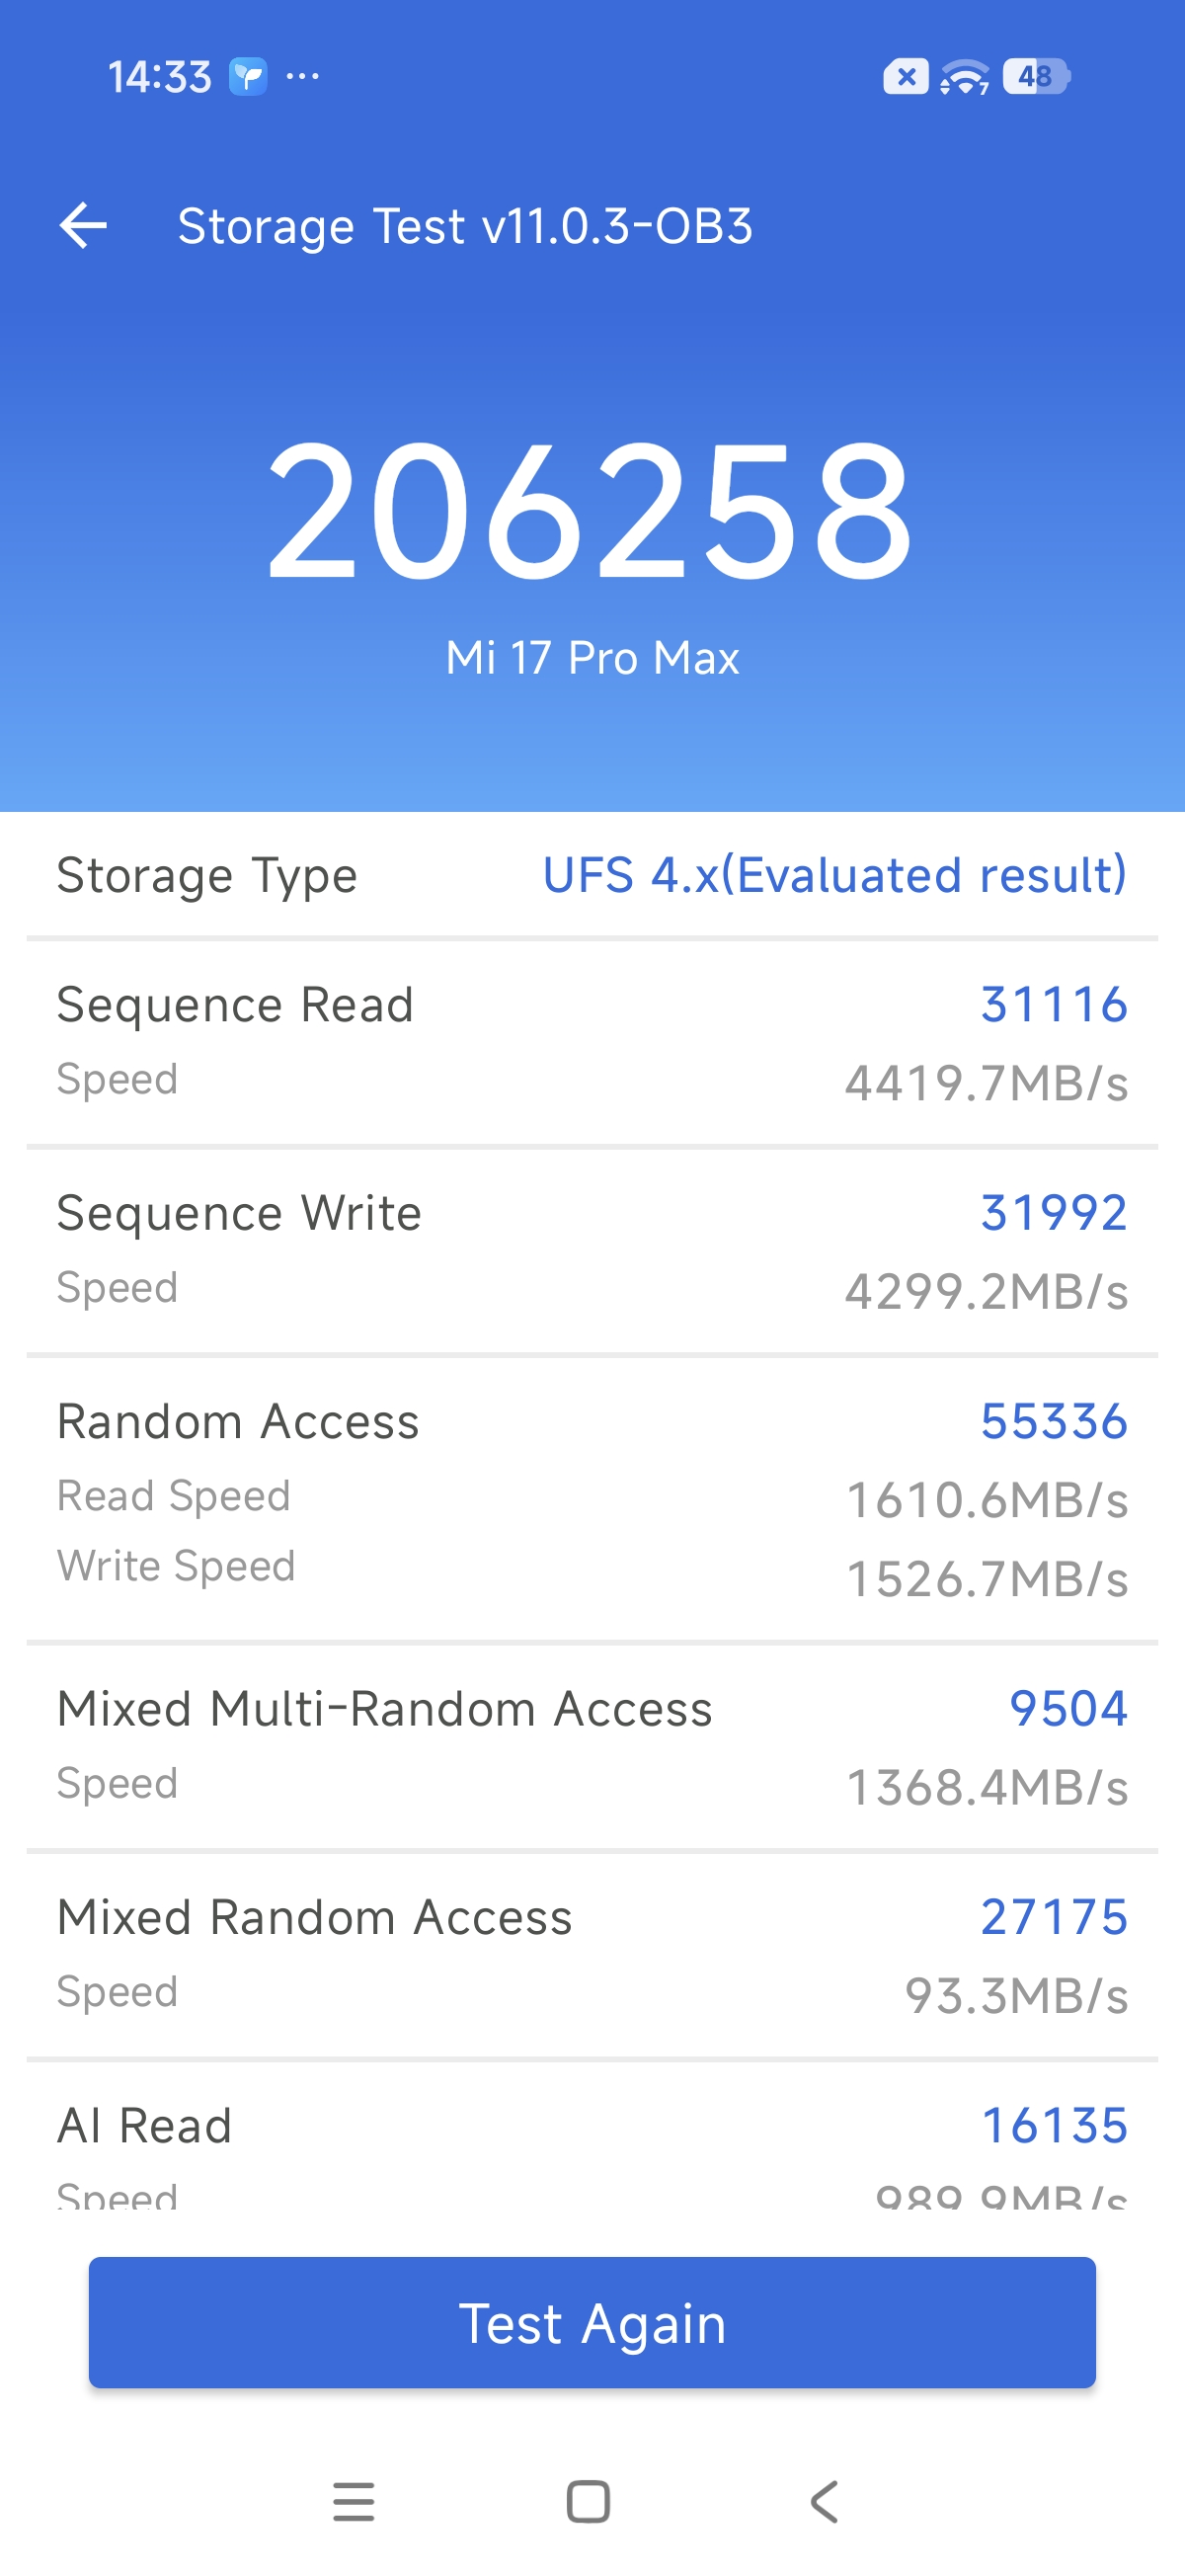Image resolution: width=1185 pixels, height=2576 pixels.
Task: Tap the Android recent apps menu icon
Action: 353,2502
